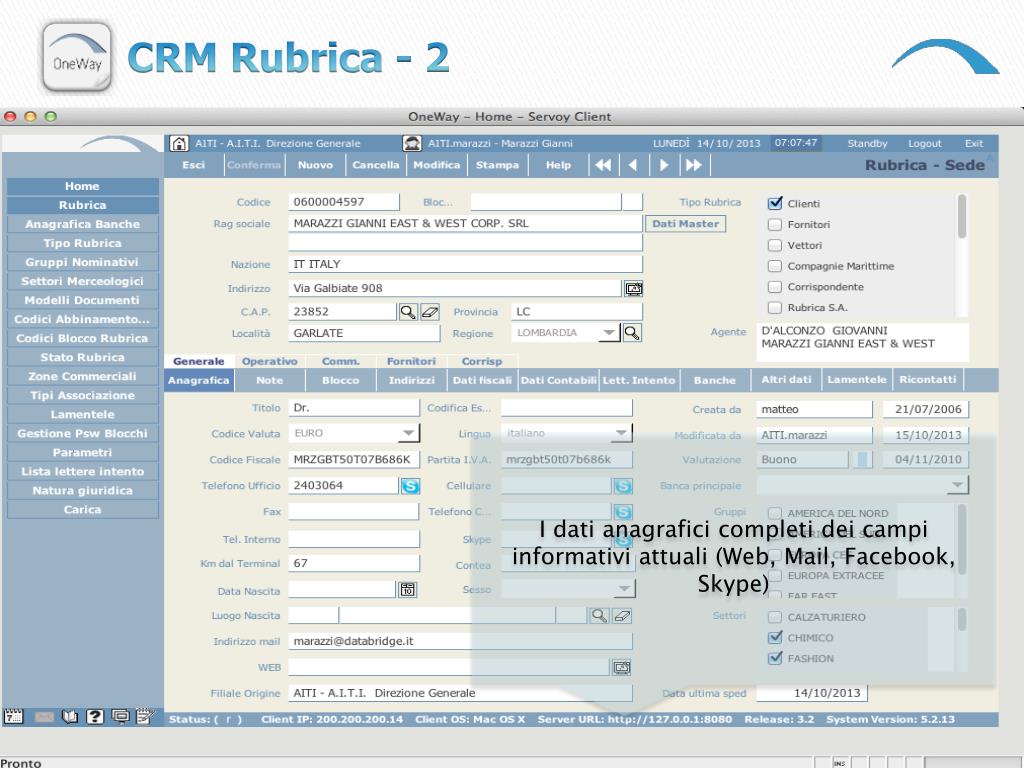
Task: Click the Cancella toolbar button
Action: coord(376,165)
